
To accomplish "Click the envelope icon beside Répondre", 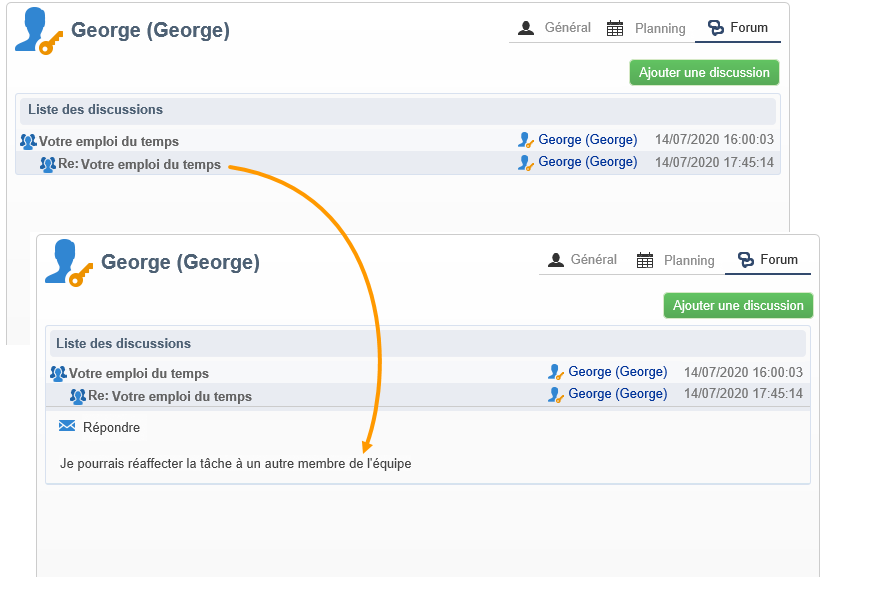I will tap(67, 426).
